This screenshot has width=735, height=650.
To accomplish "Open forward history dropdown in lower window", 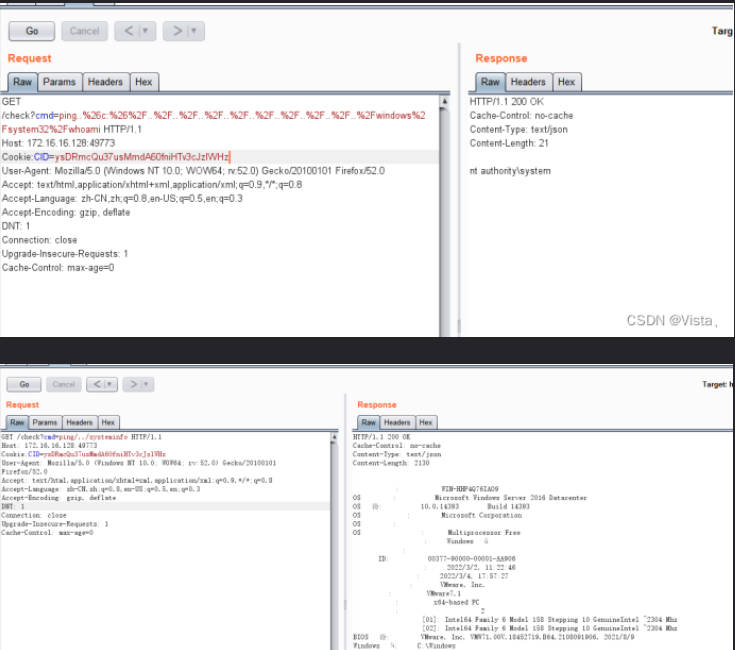I will 147,384.
